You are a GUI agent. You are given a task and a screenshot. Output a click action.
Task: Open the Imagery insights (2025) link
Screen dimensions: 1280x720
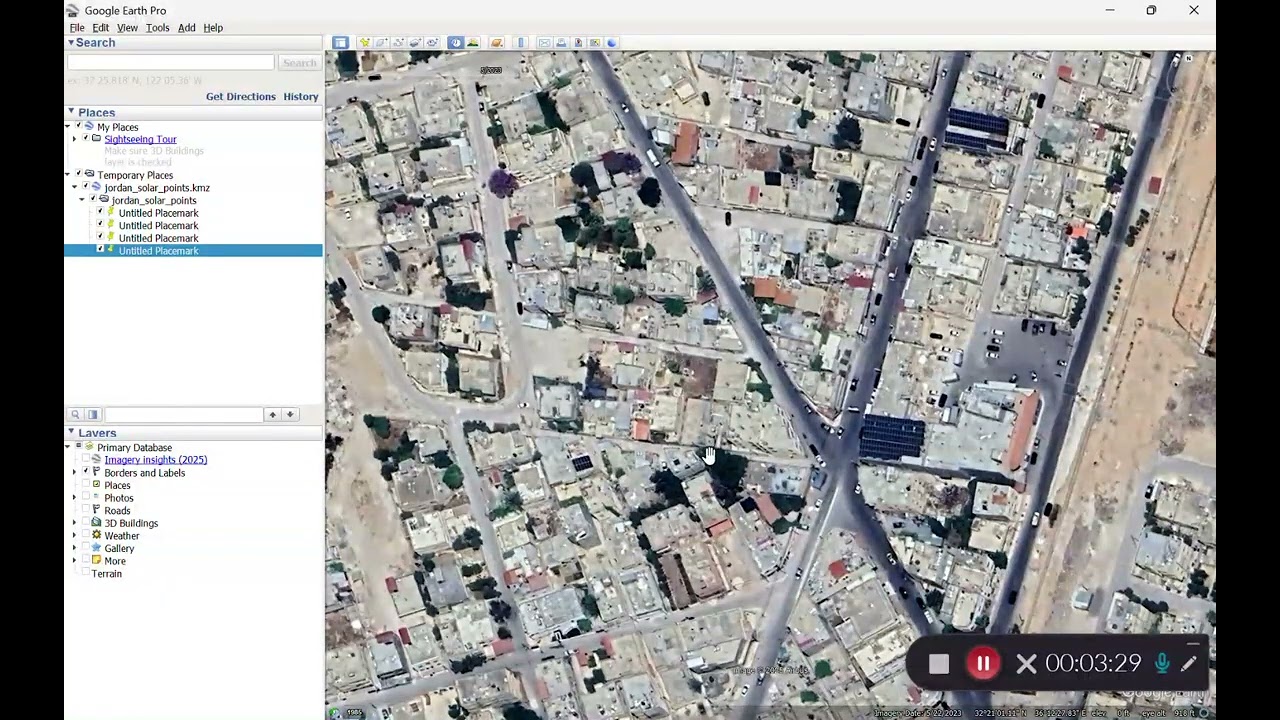(156, 460)
